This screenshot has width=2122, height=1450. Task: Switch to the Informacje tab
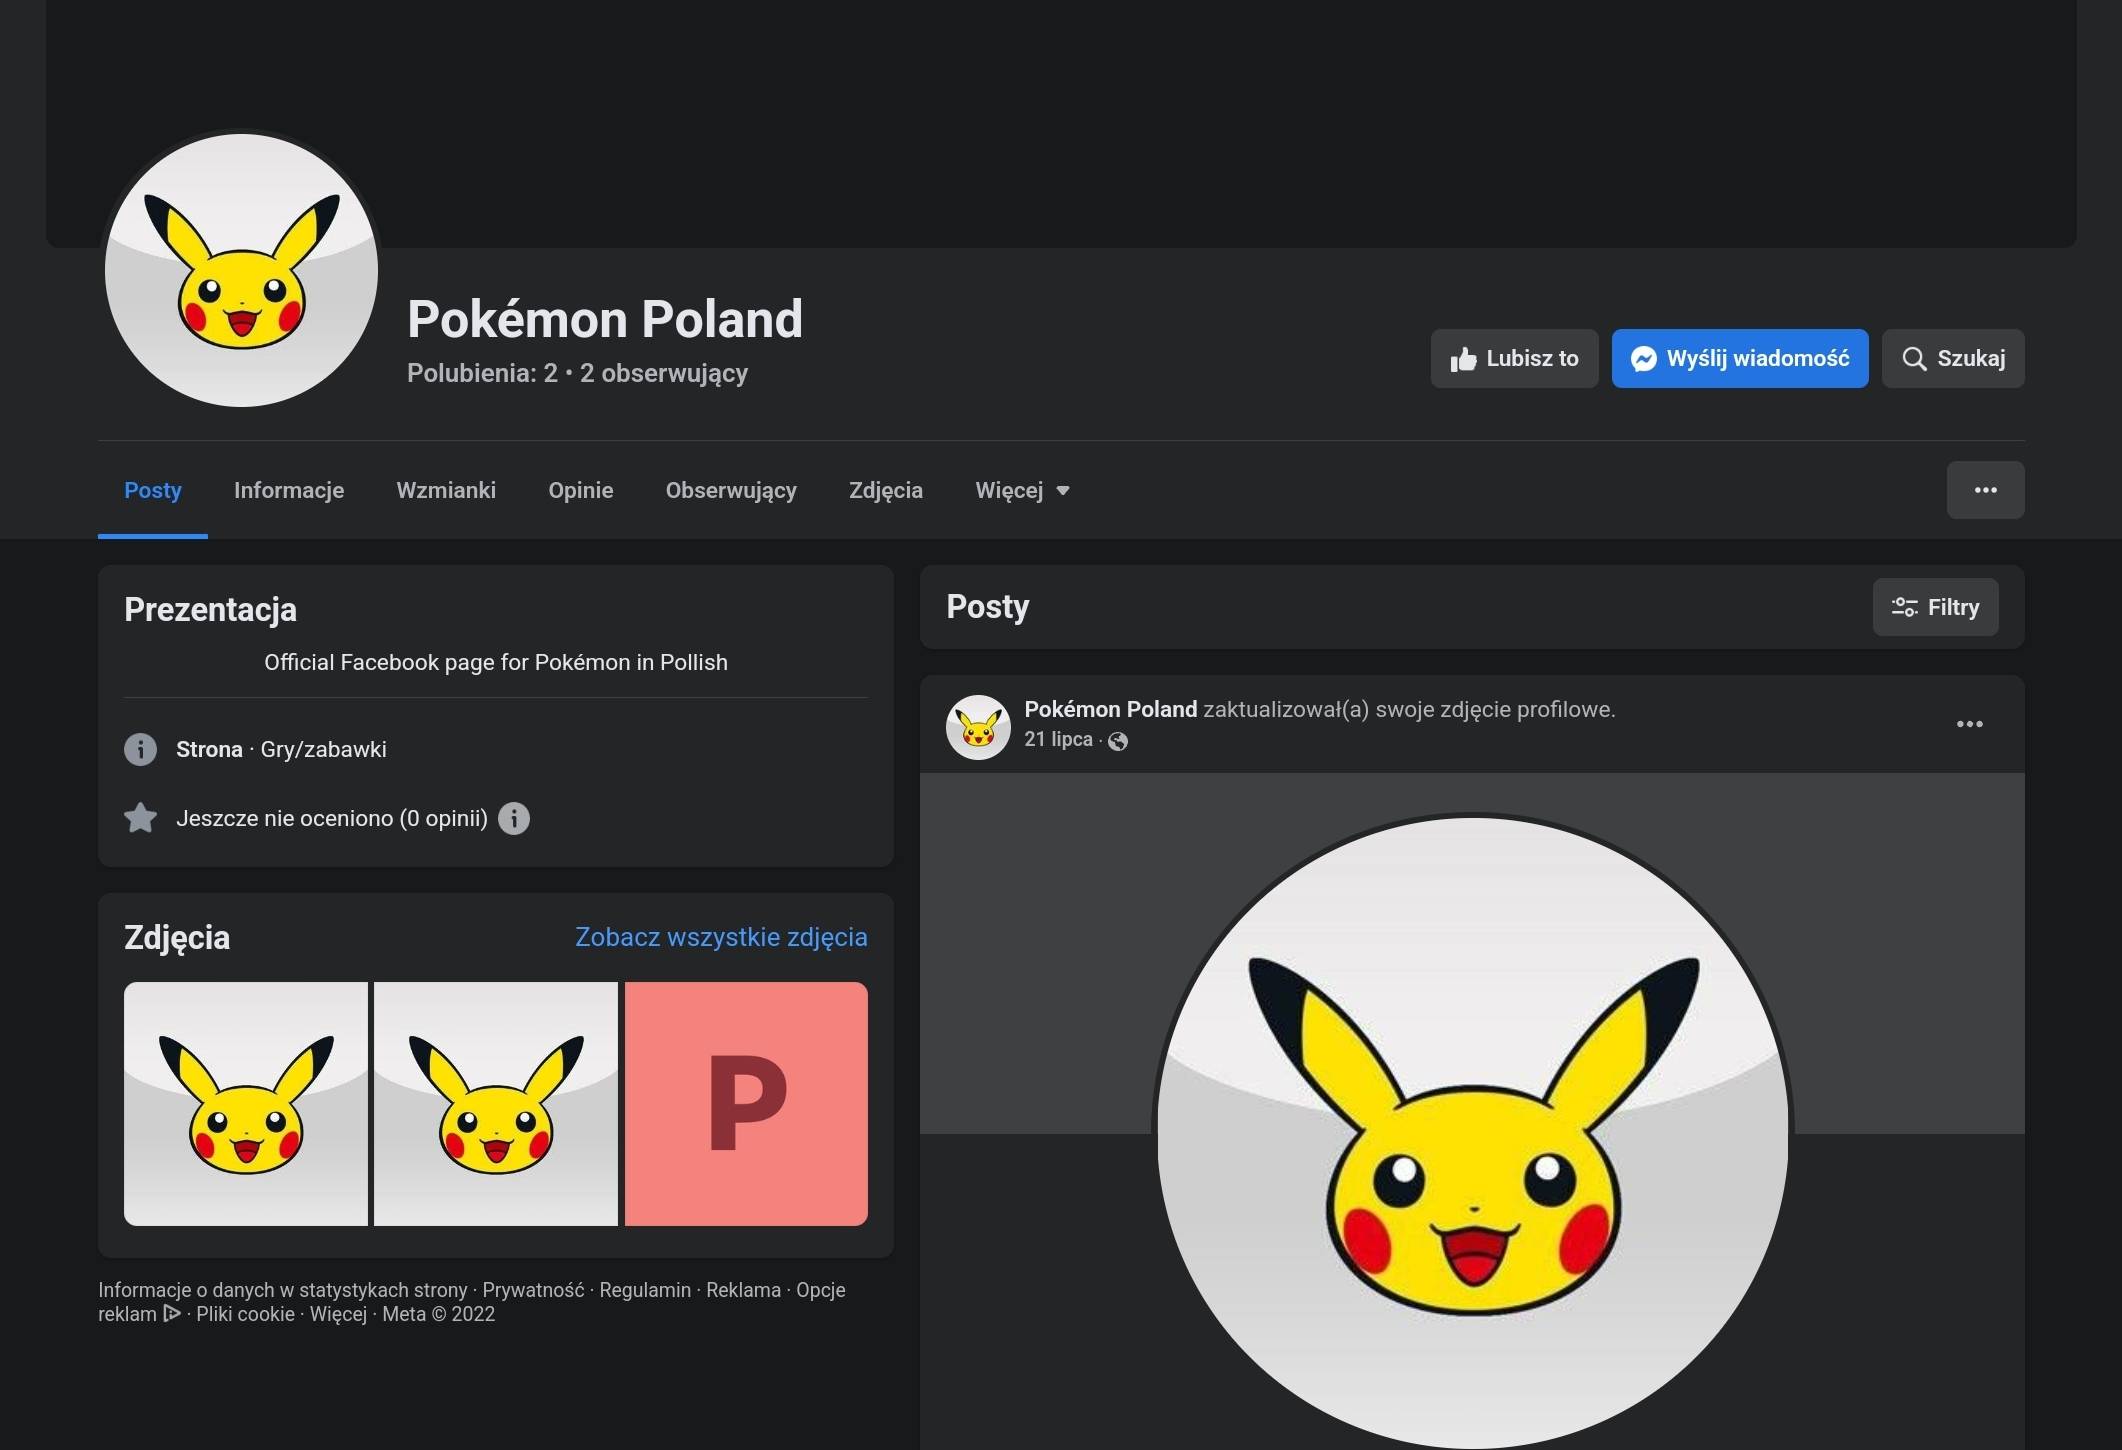tap(288, 490)
